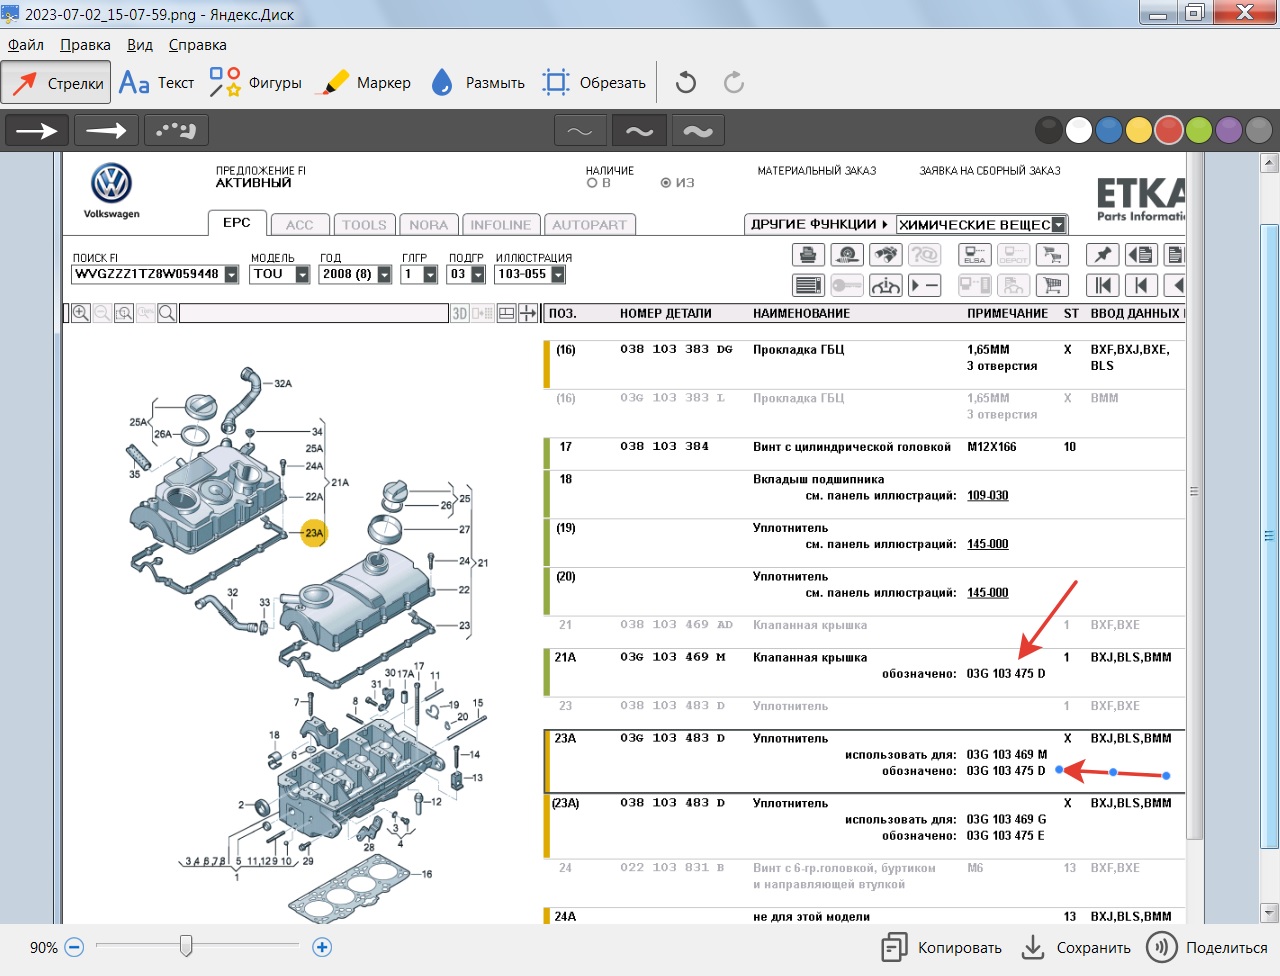Pick the yellow color swatch
The image size is (1280, 976).
tap(1139, 130)
